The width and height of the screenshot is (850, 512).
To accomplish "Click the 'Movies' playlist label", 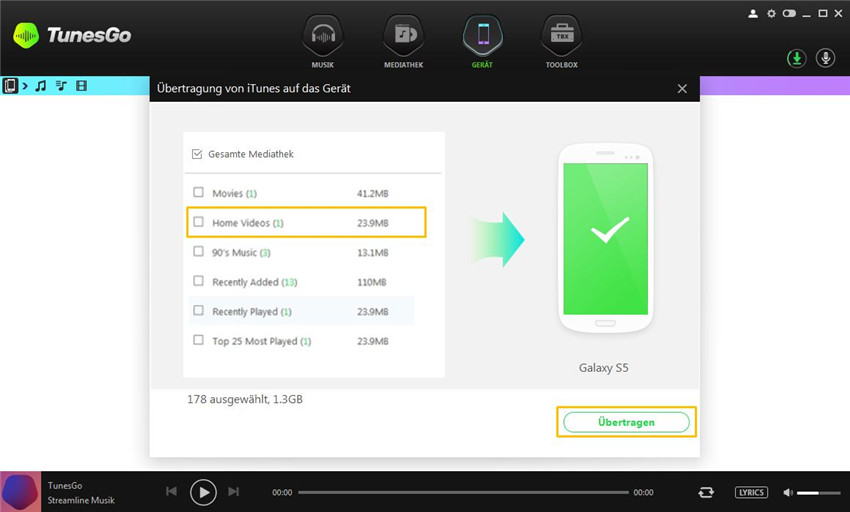I will pos(234,194).
